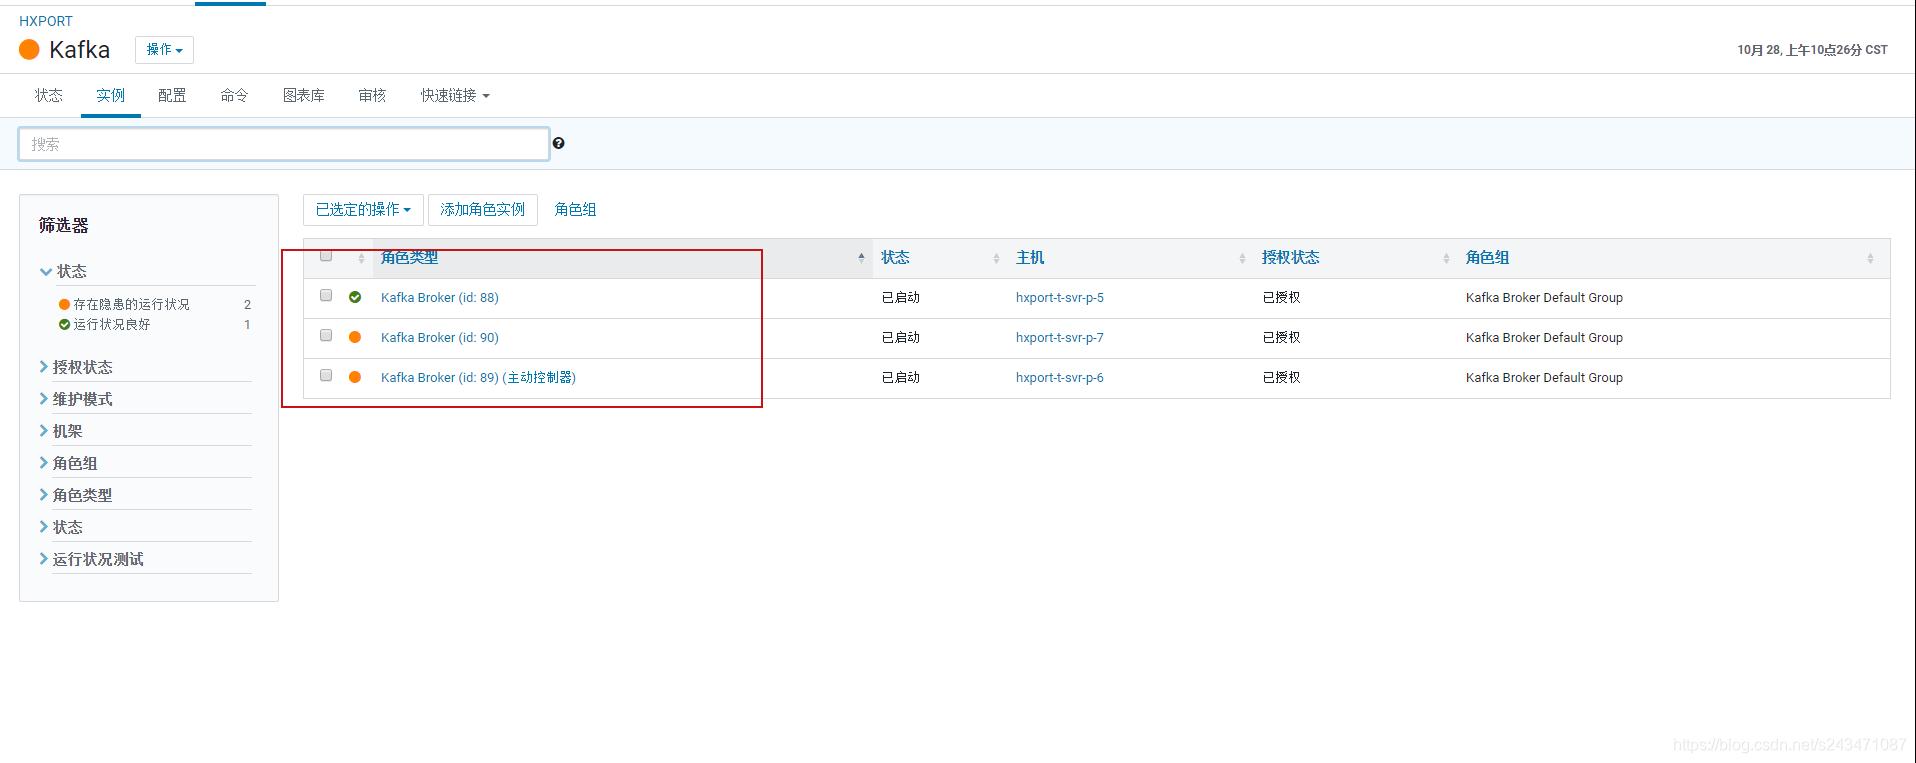Expand the lower 状态 filter
The height and width of the screenshot is (763, 1916).
(61, 527)
